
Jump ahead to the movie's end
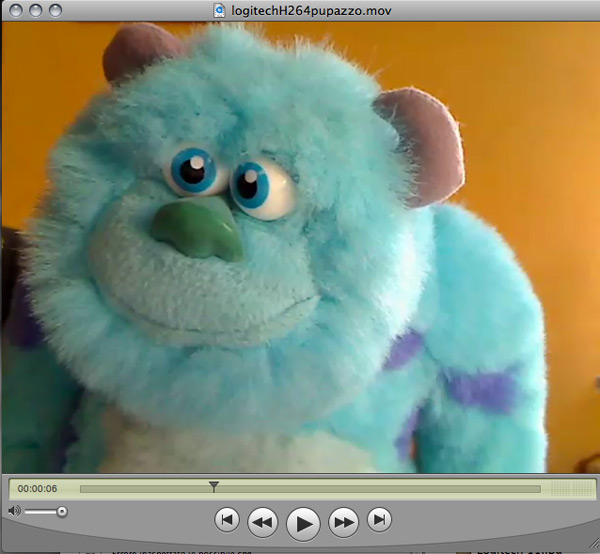379,520
